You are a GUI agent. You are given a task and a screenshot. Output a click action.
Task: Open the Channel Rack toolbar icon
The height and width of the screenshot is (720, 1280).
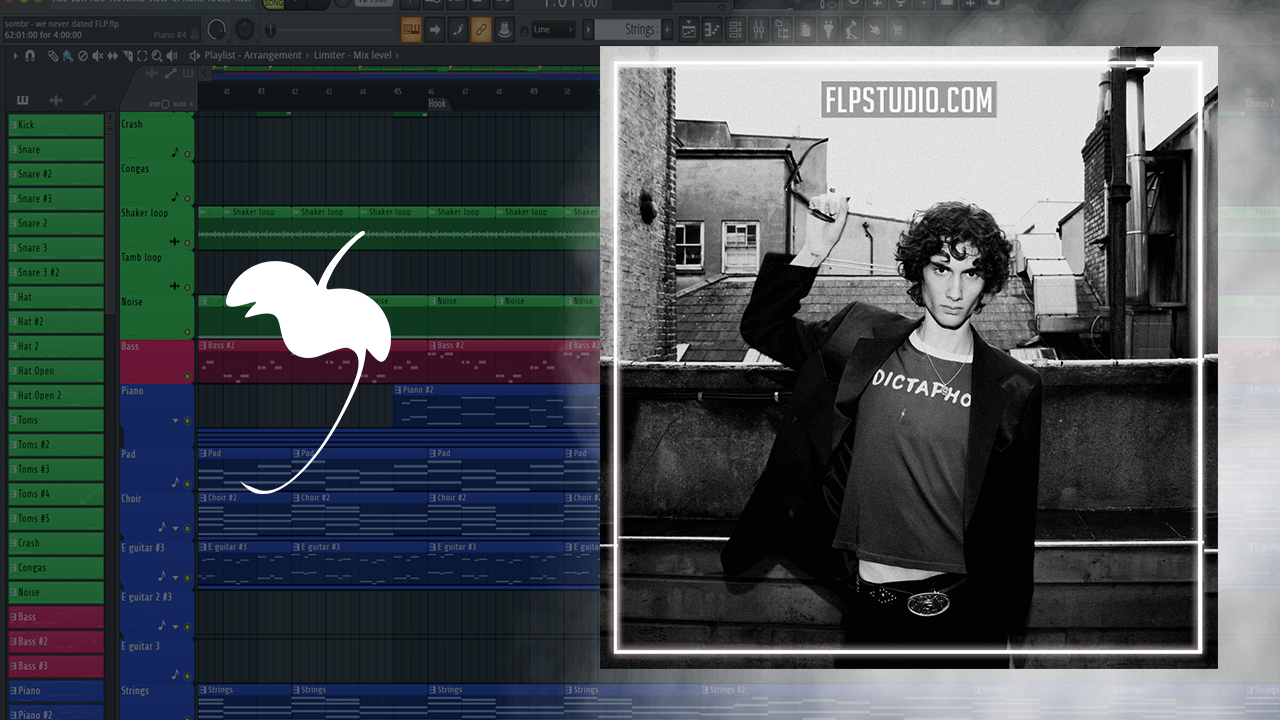coord(735,30)
